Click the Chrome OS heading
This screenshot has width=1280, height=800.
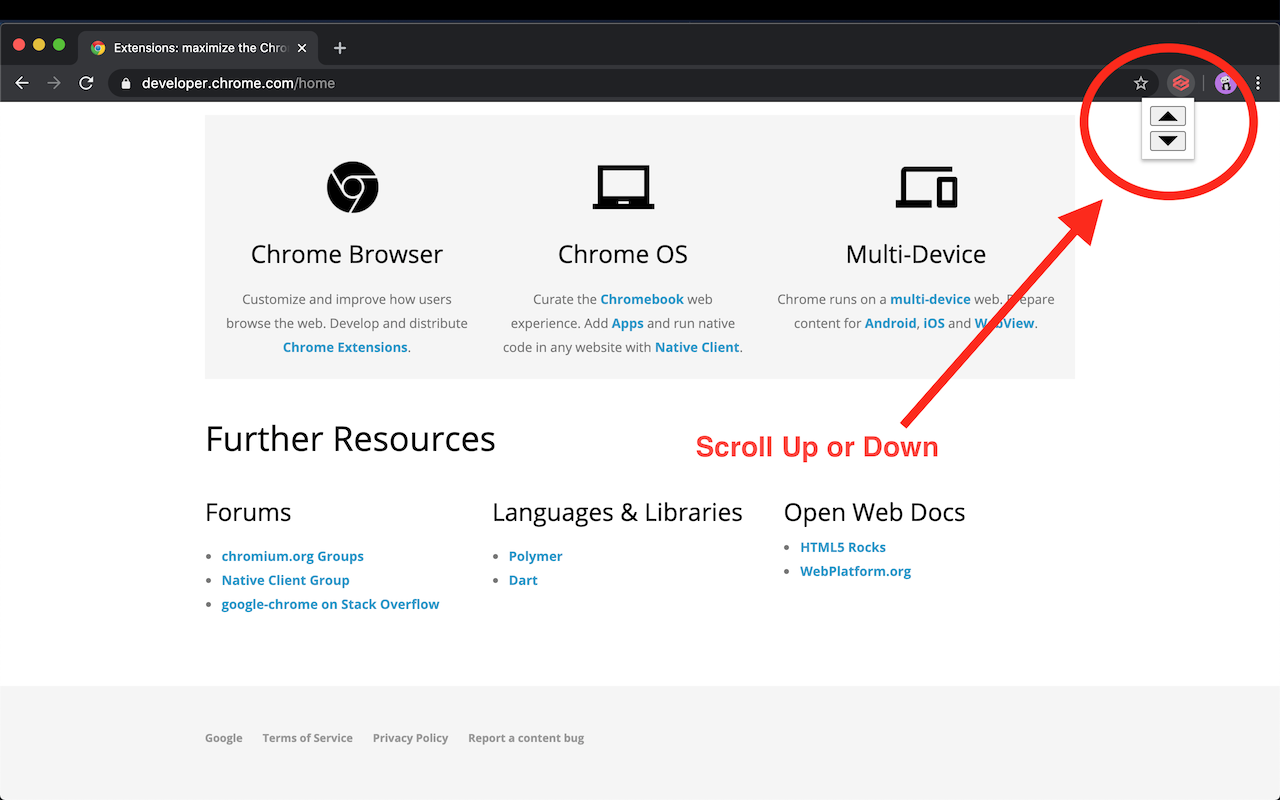[623, 254]
